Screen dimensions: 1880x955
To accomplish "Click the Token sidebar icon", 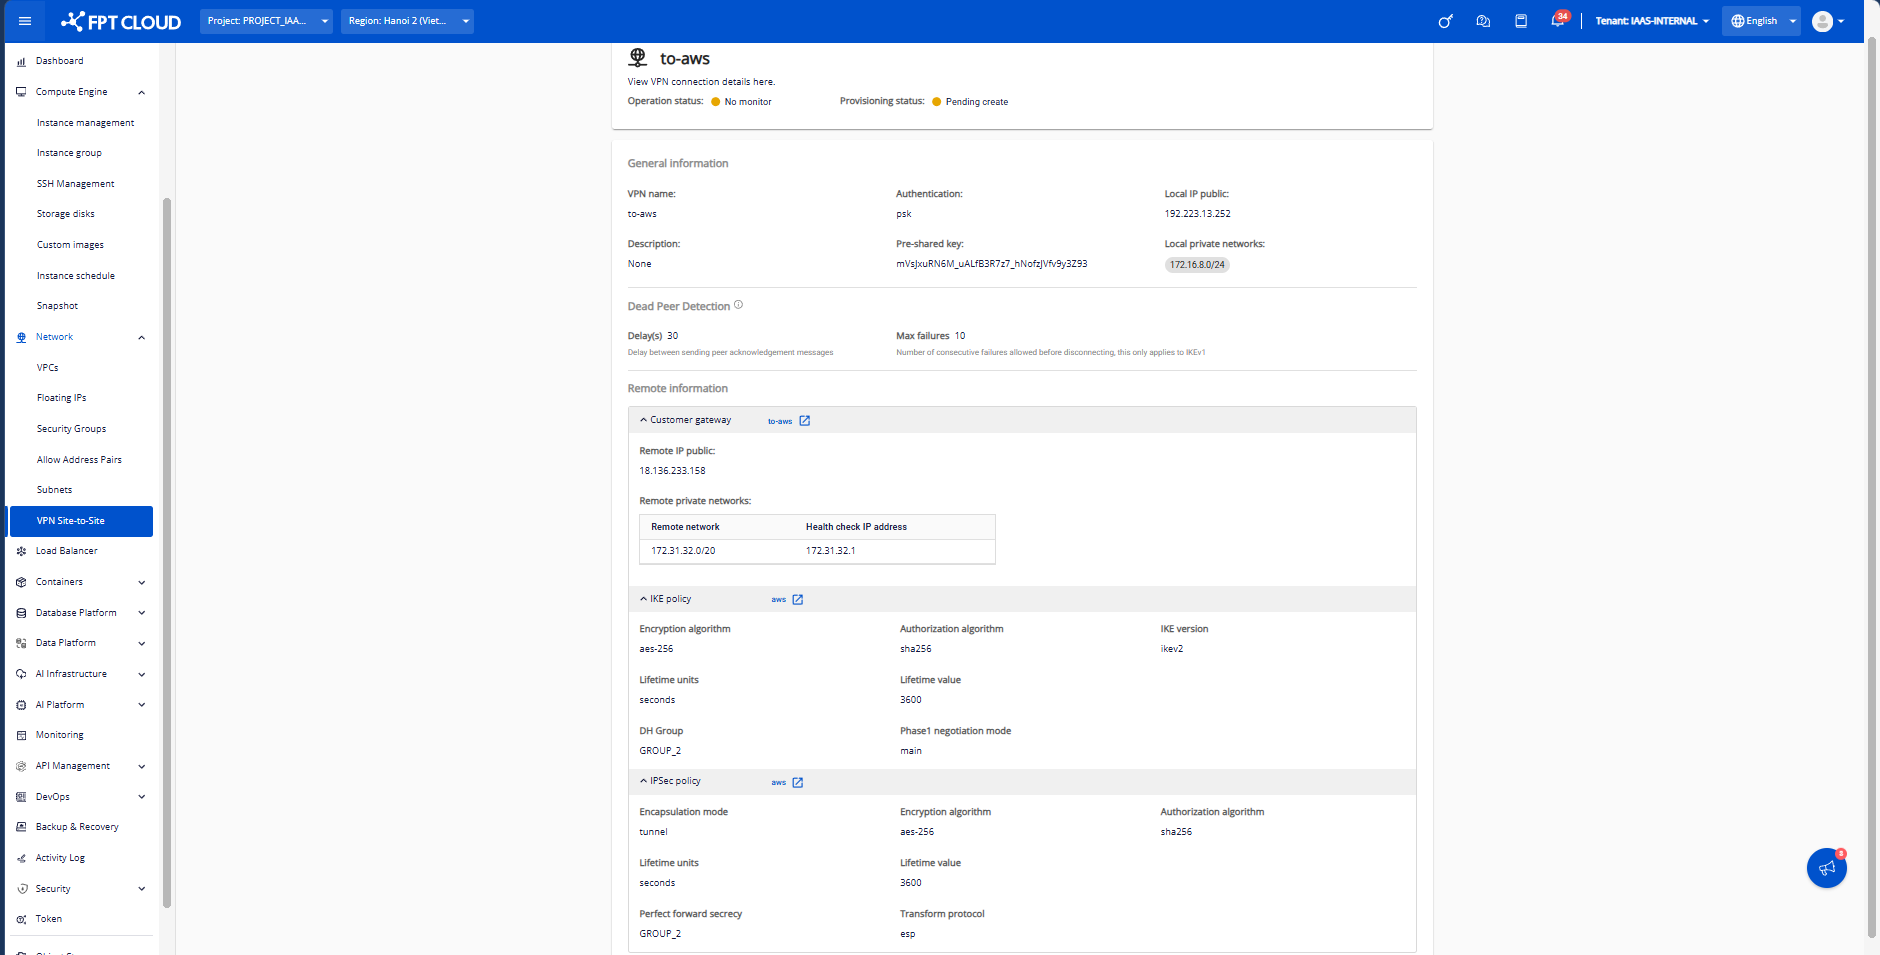I will coord(21,919).
